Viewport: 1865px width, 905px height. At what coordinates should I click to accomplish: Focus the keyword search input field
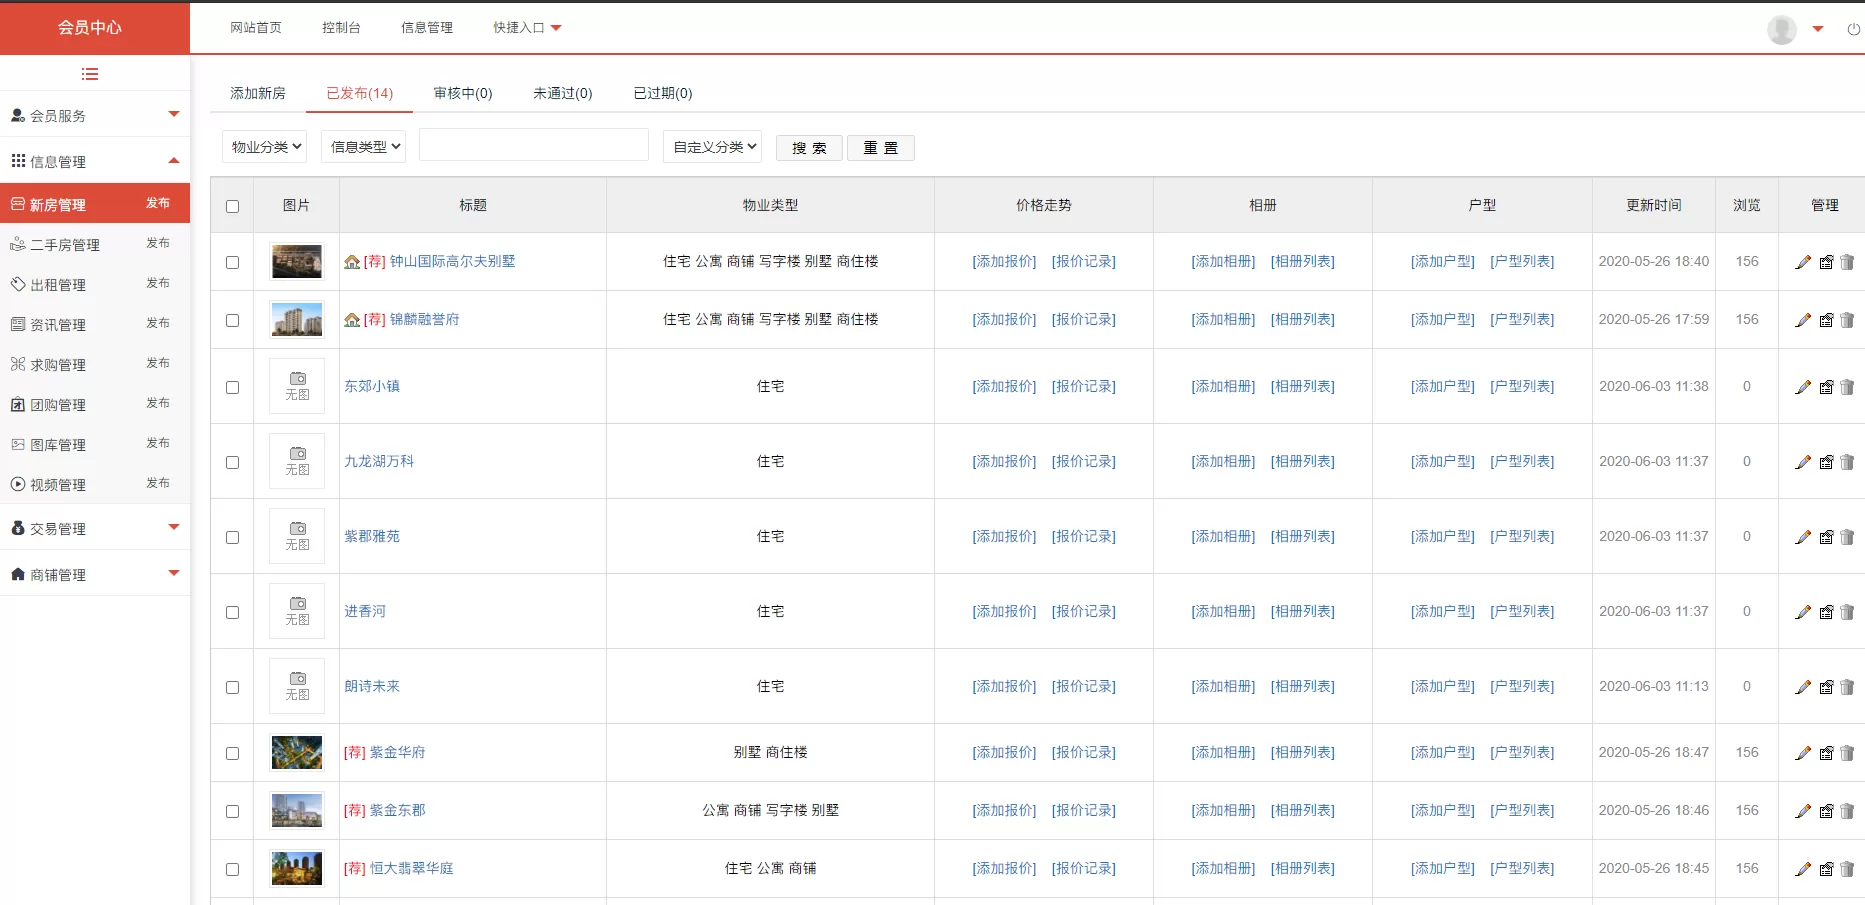point(533,146)
